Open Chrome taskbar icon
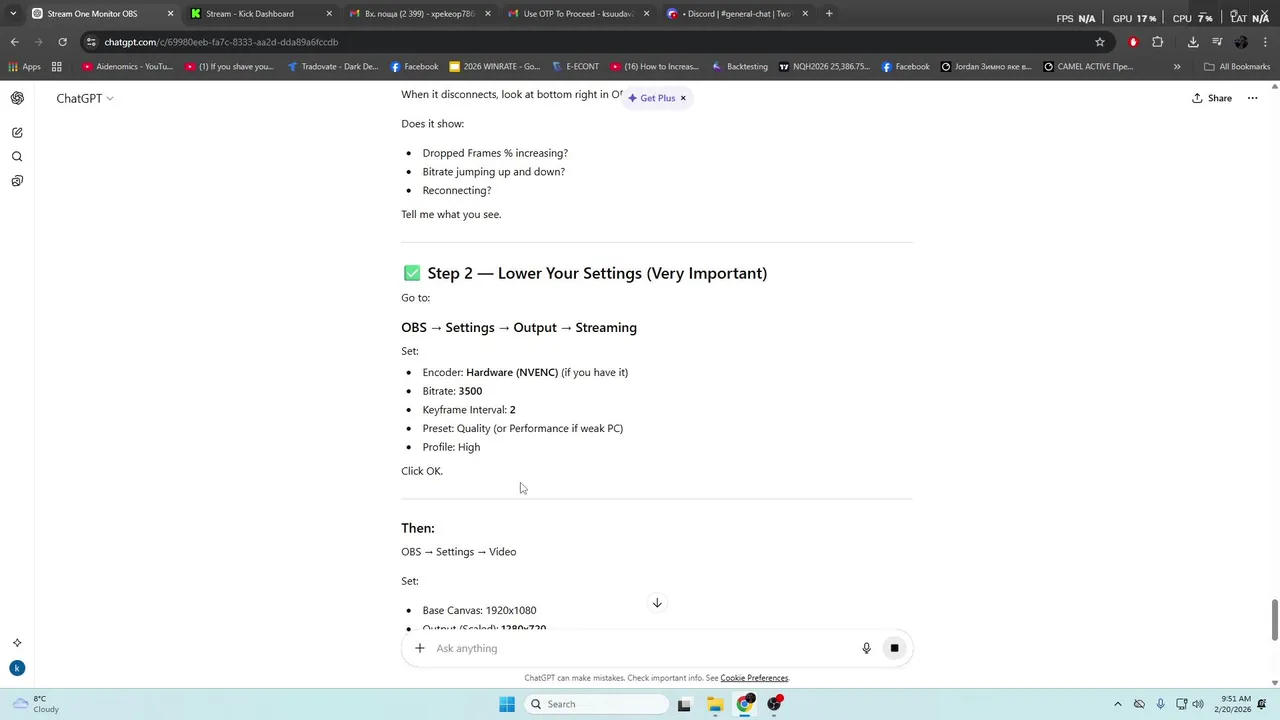This screenshot has height=720, width=1280. point(745,704)
